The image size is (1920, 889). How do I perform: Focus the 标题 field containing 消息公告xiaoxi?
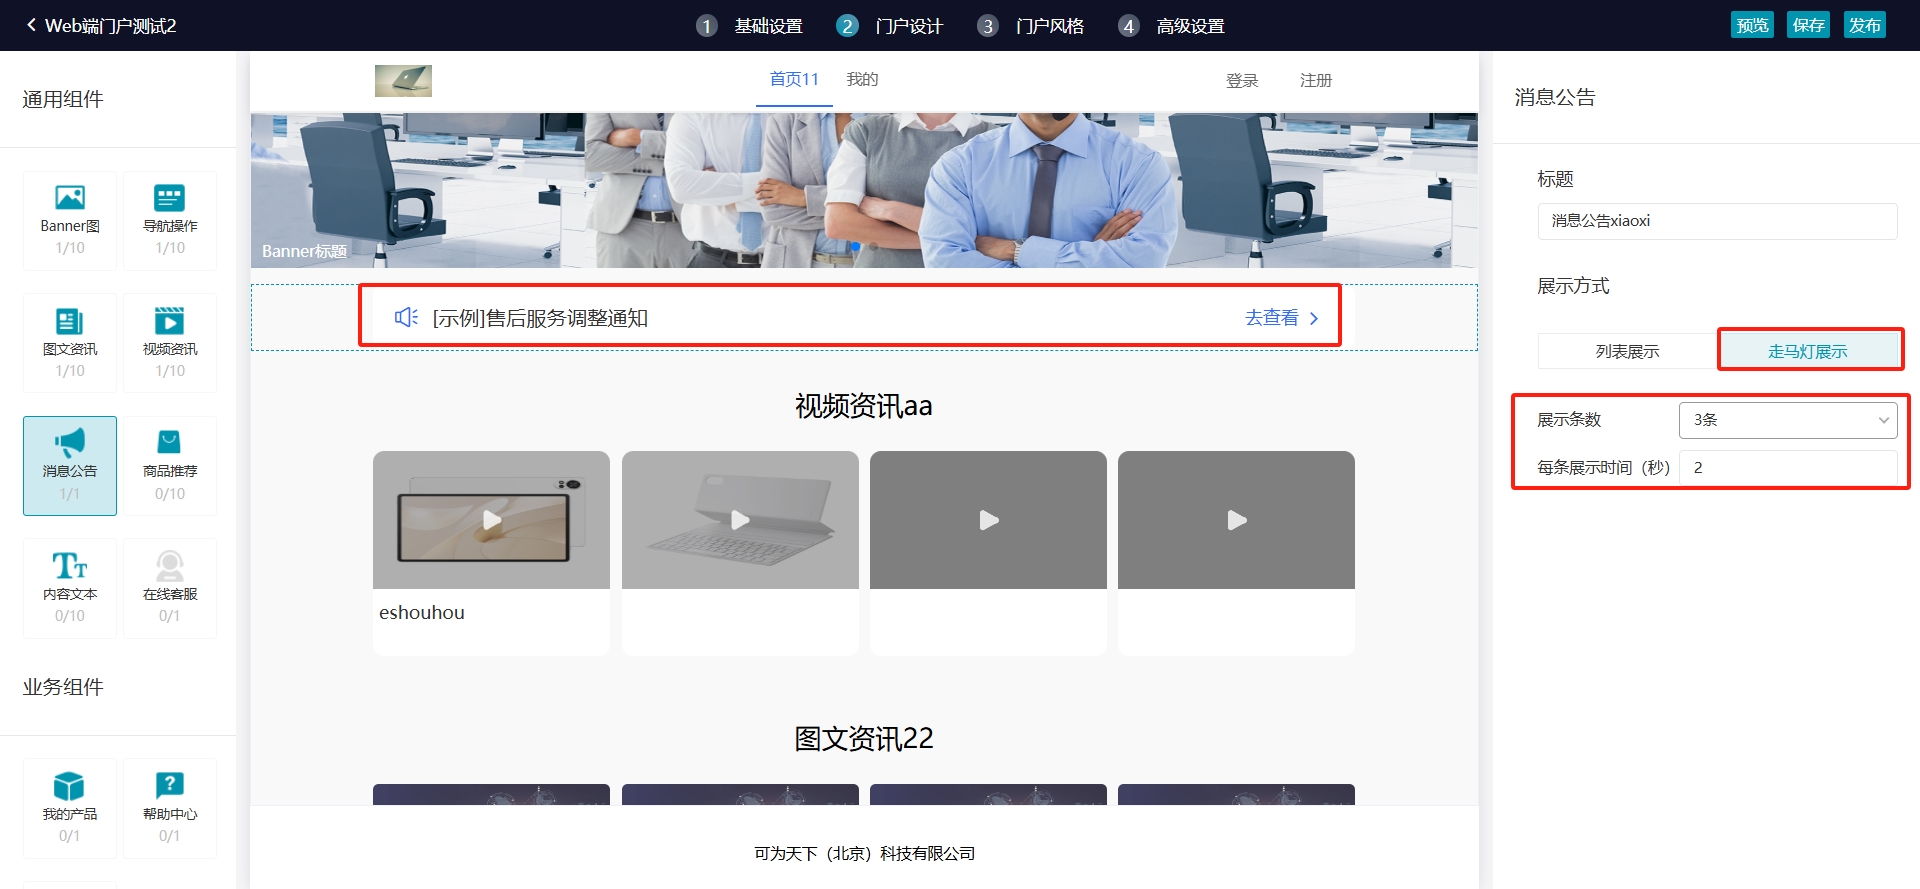tap(1717, 221)
